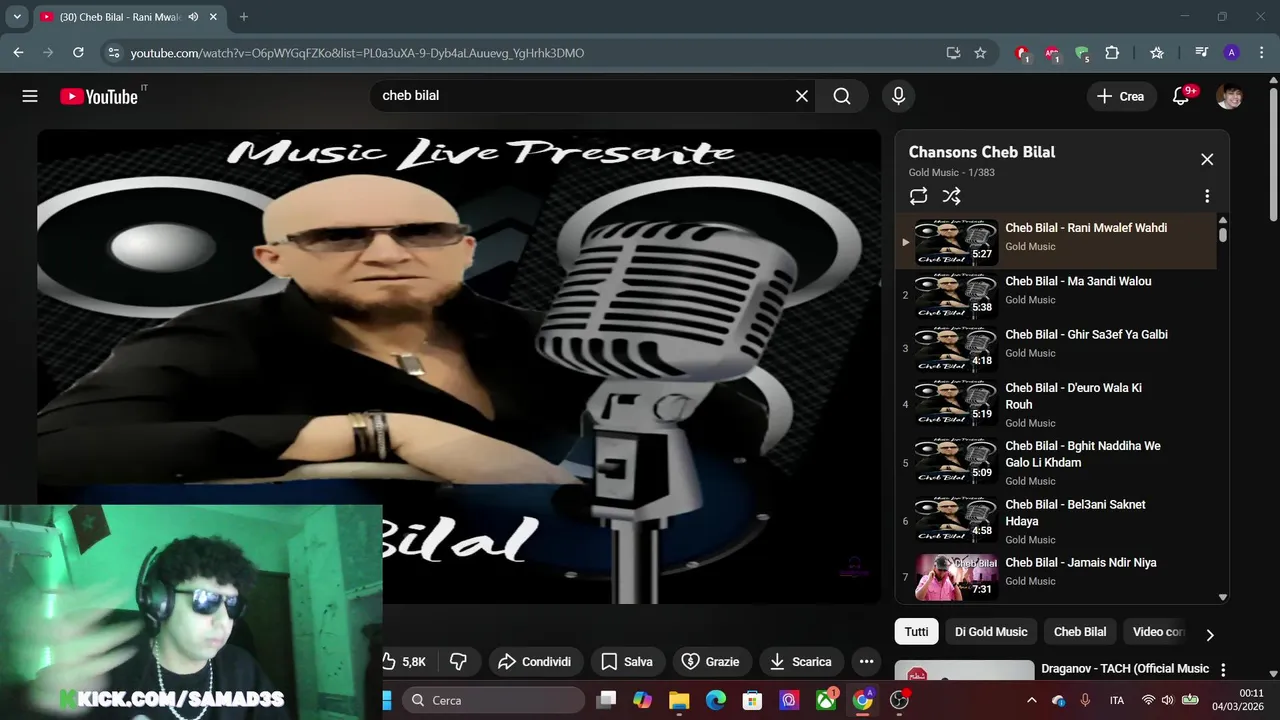Screen dimensions: 1280x720
Task: Click the 5,8K like button
Action: (404, 661)
